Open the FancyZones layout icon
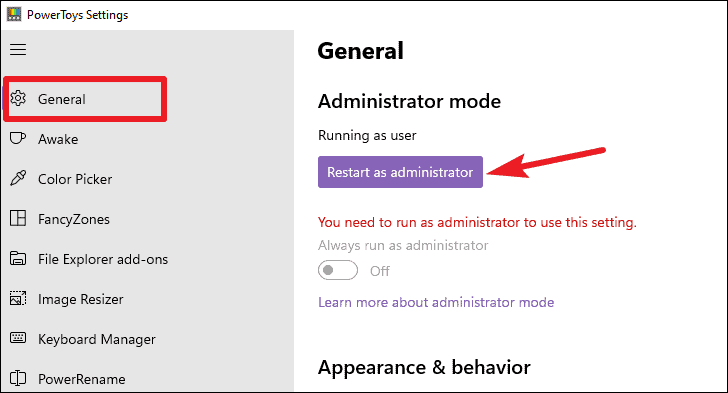 click(x=18, y=218)
